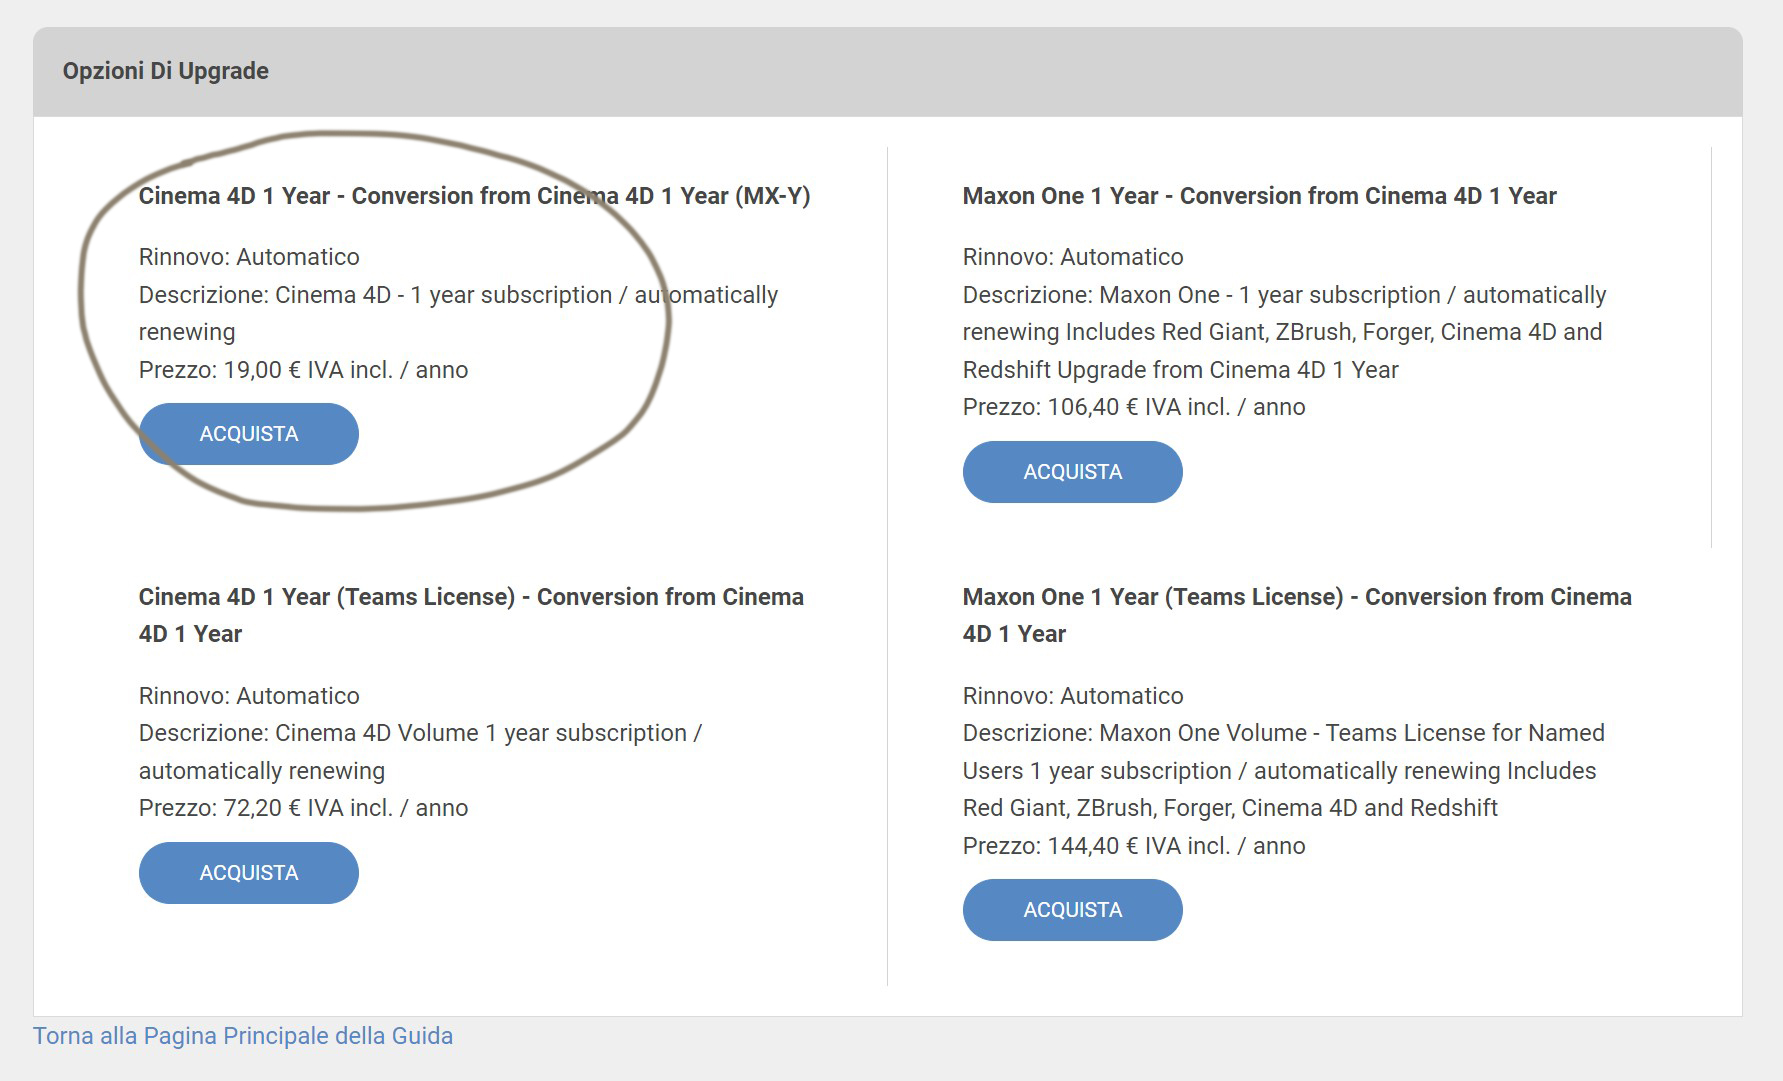
Task: Click Rinnovo: Automatico under Maxon One Teams License
Action: click(1073, 696)
